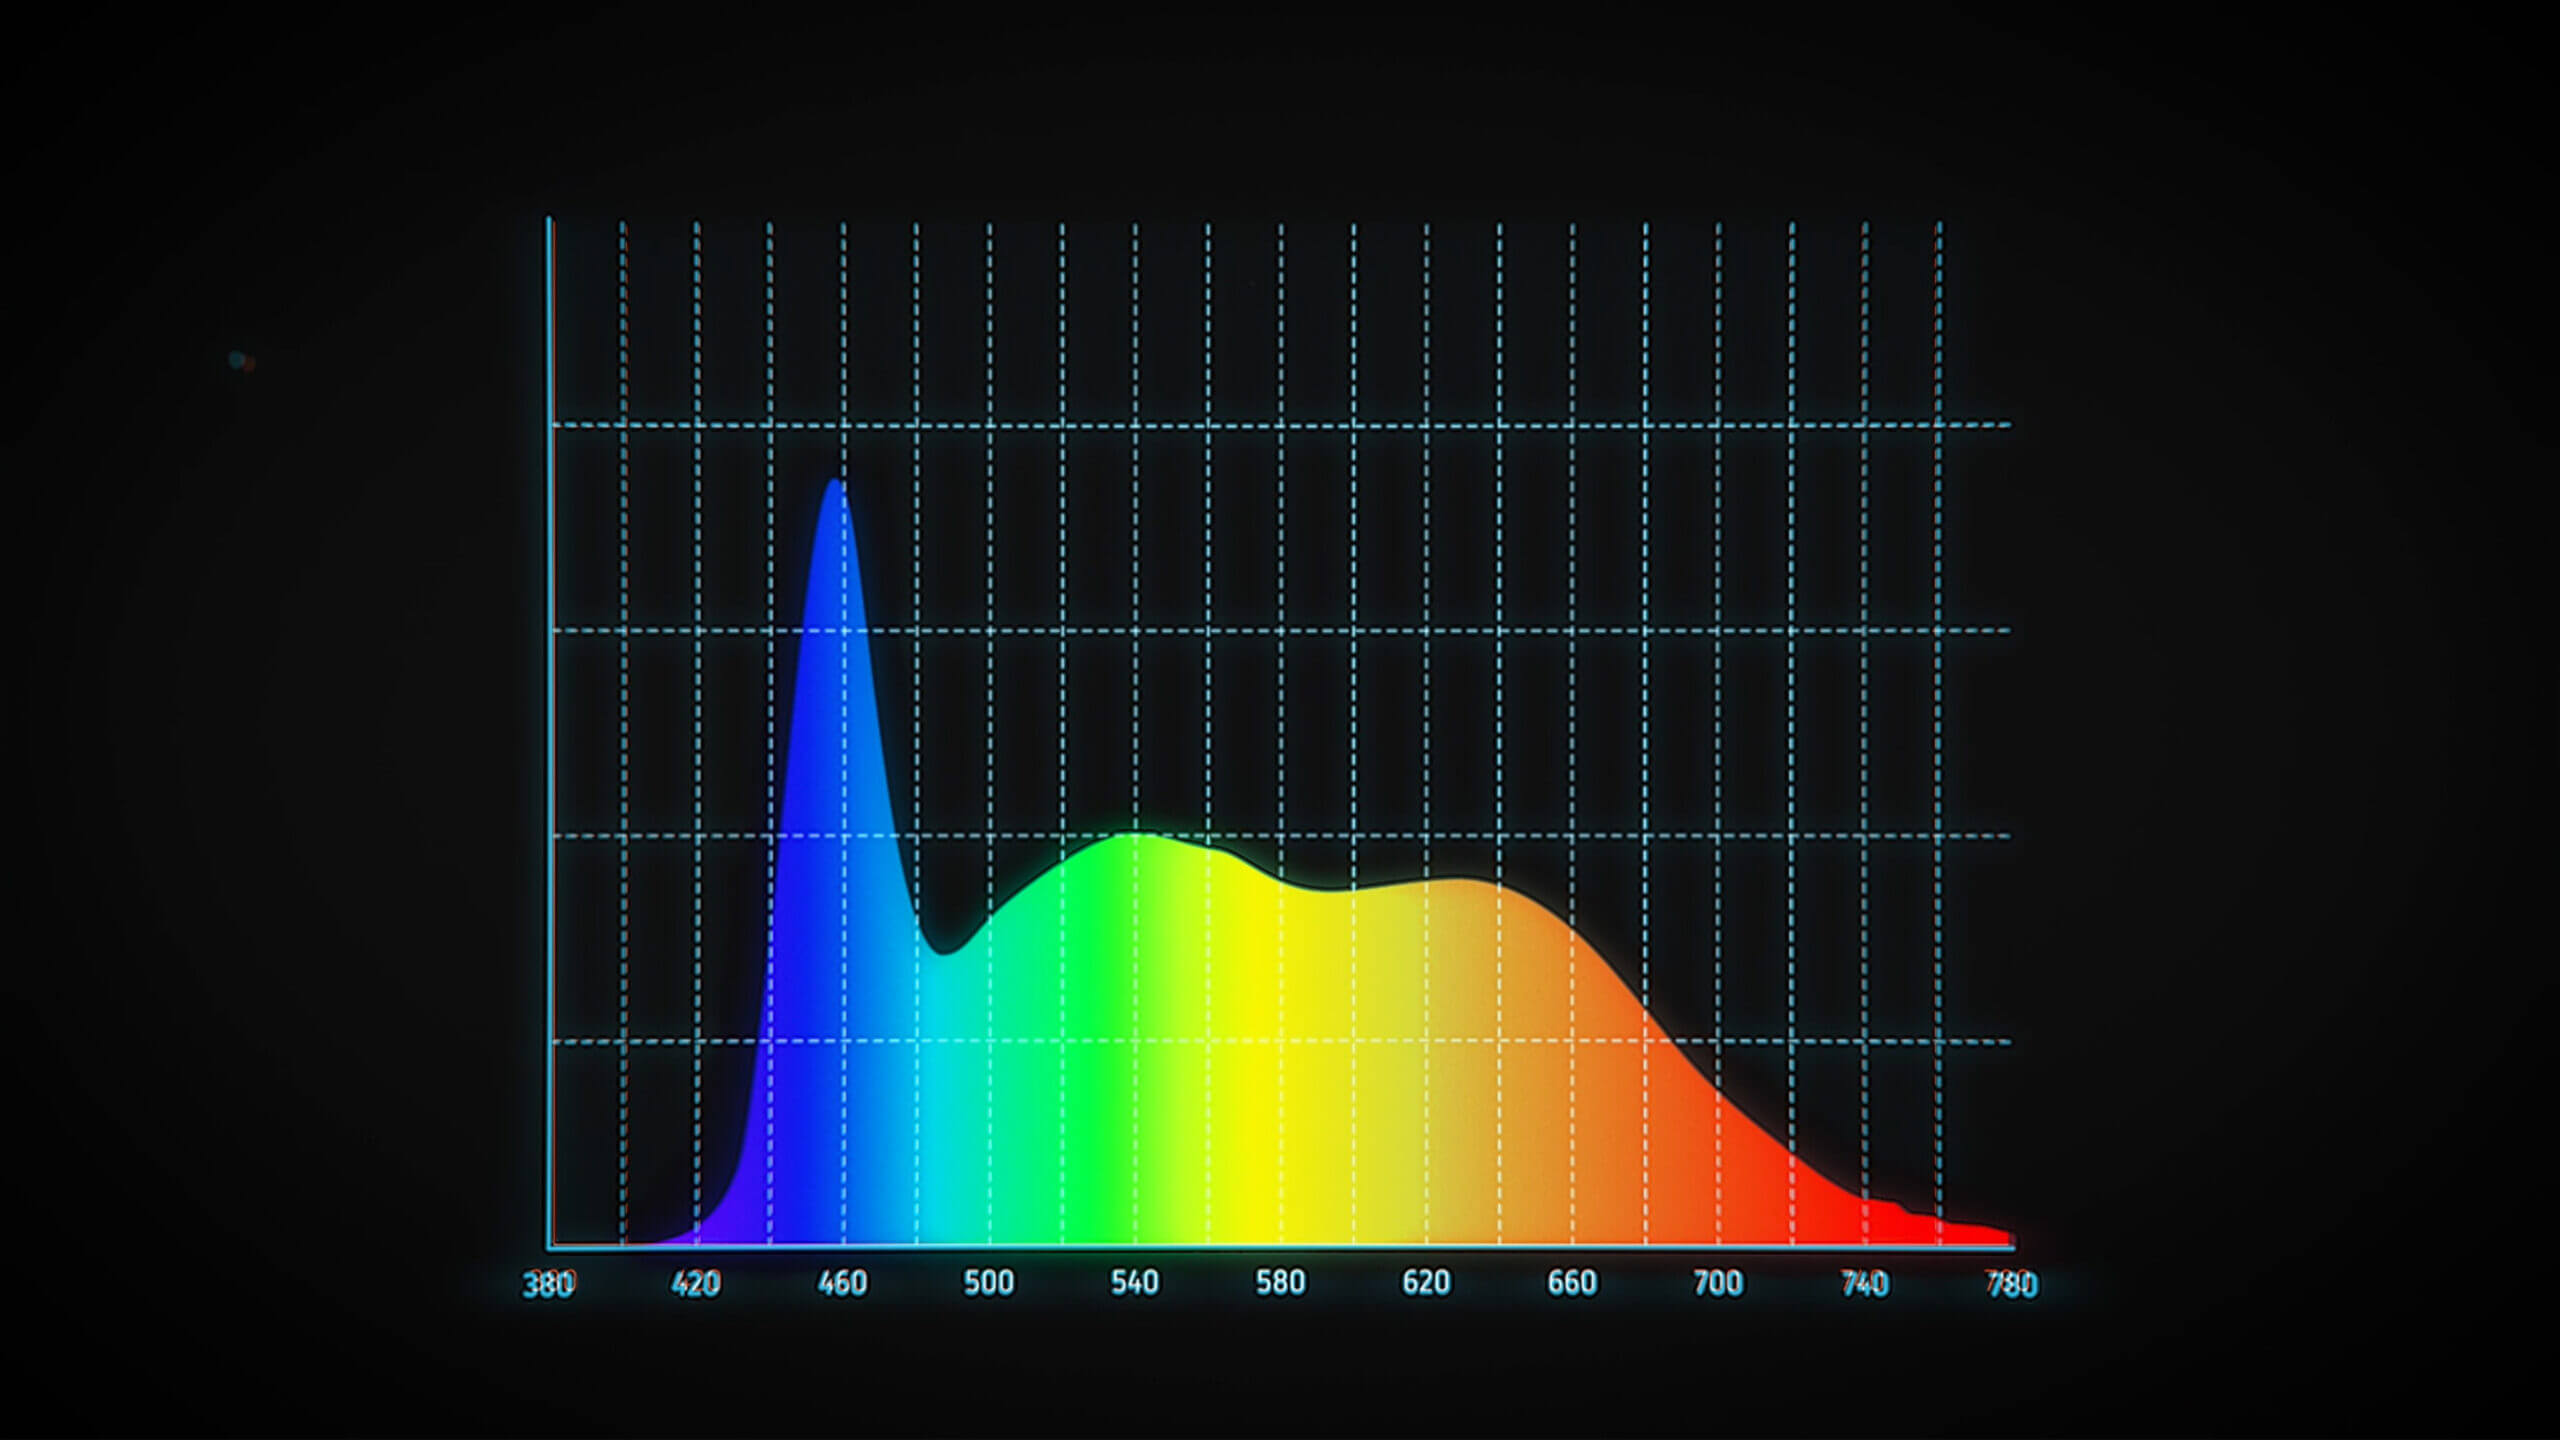Click the top of the blue peak near 460
Screen dimensions: 2560x1440
click(x=835, y=482)
